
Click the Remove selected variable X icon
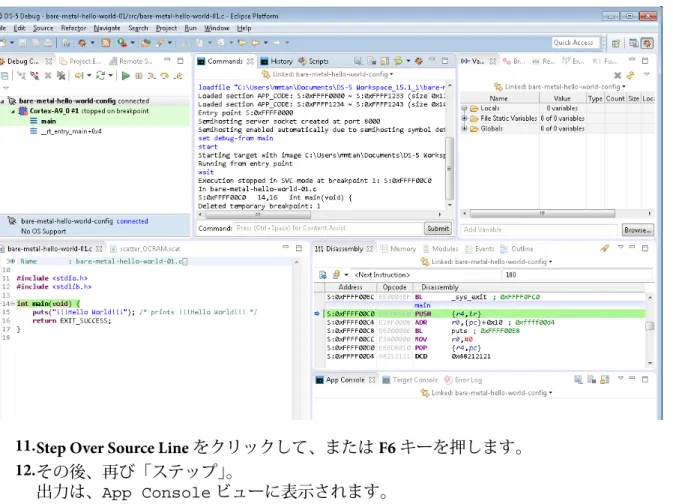click(617, 76)
